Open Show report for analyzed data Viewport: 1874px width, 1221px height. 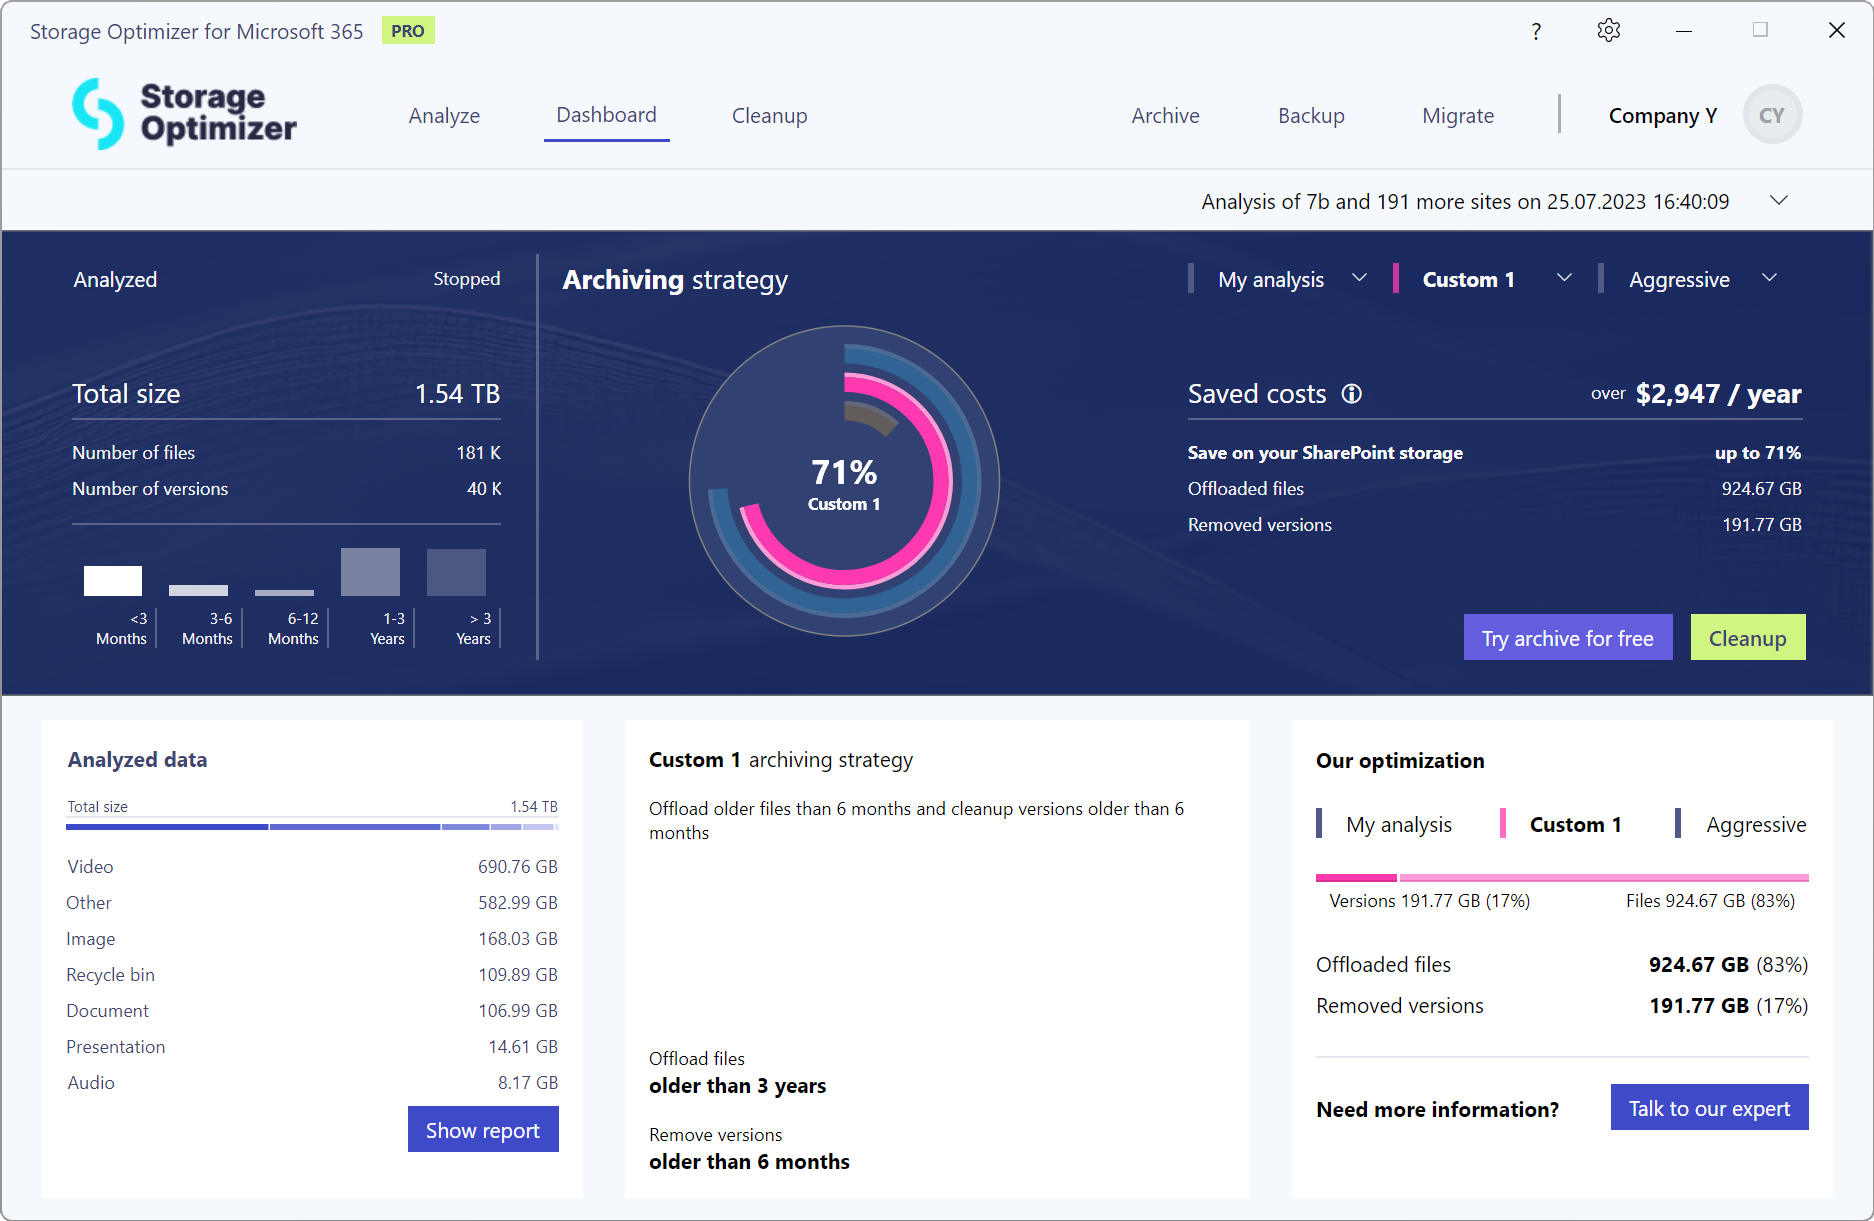[x=483, y=1129]
